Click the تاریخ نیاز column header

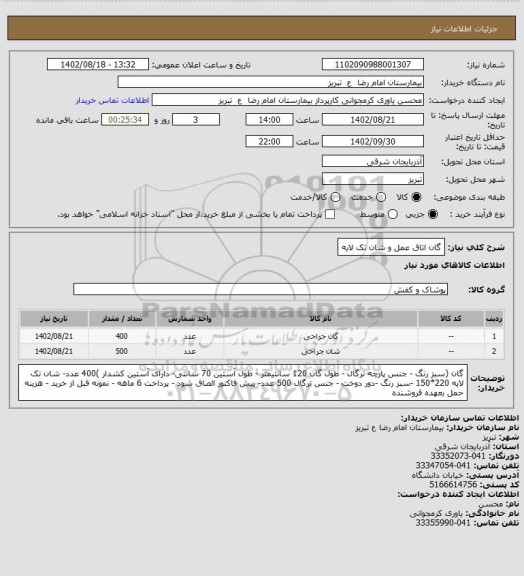(x=54, y=319)
